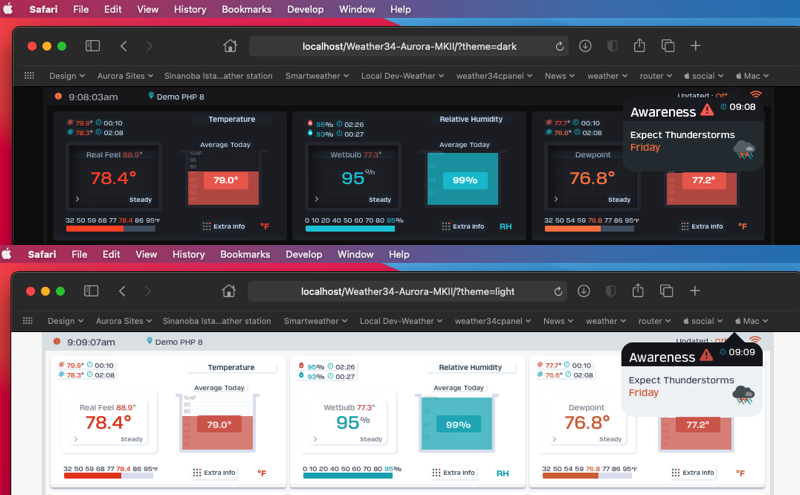Click Share icon in dark-theme Safari window
Image resolution: width=800 pixels, height=495 pixels.
tap(639, 45)
